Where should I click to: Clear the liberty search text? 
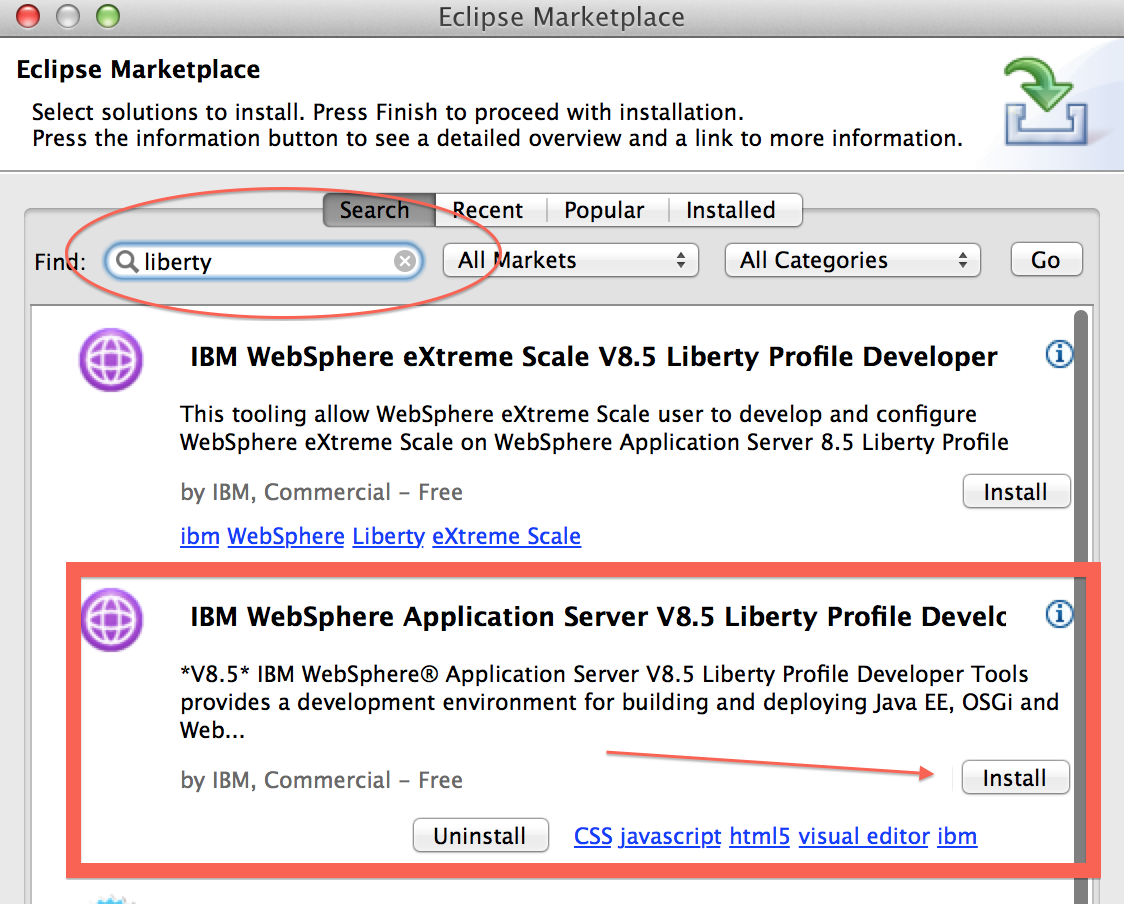coord(405,261)
